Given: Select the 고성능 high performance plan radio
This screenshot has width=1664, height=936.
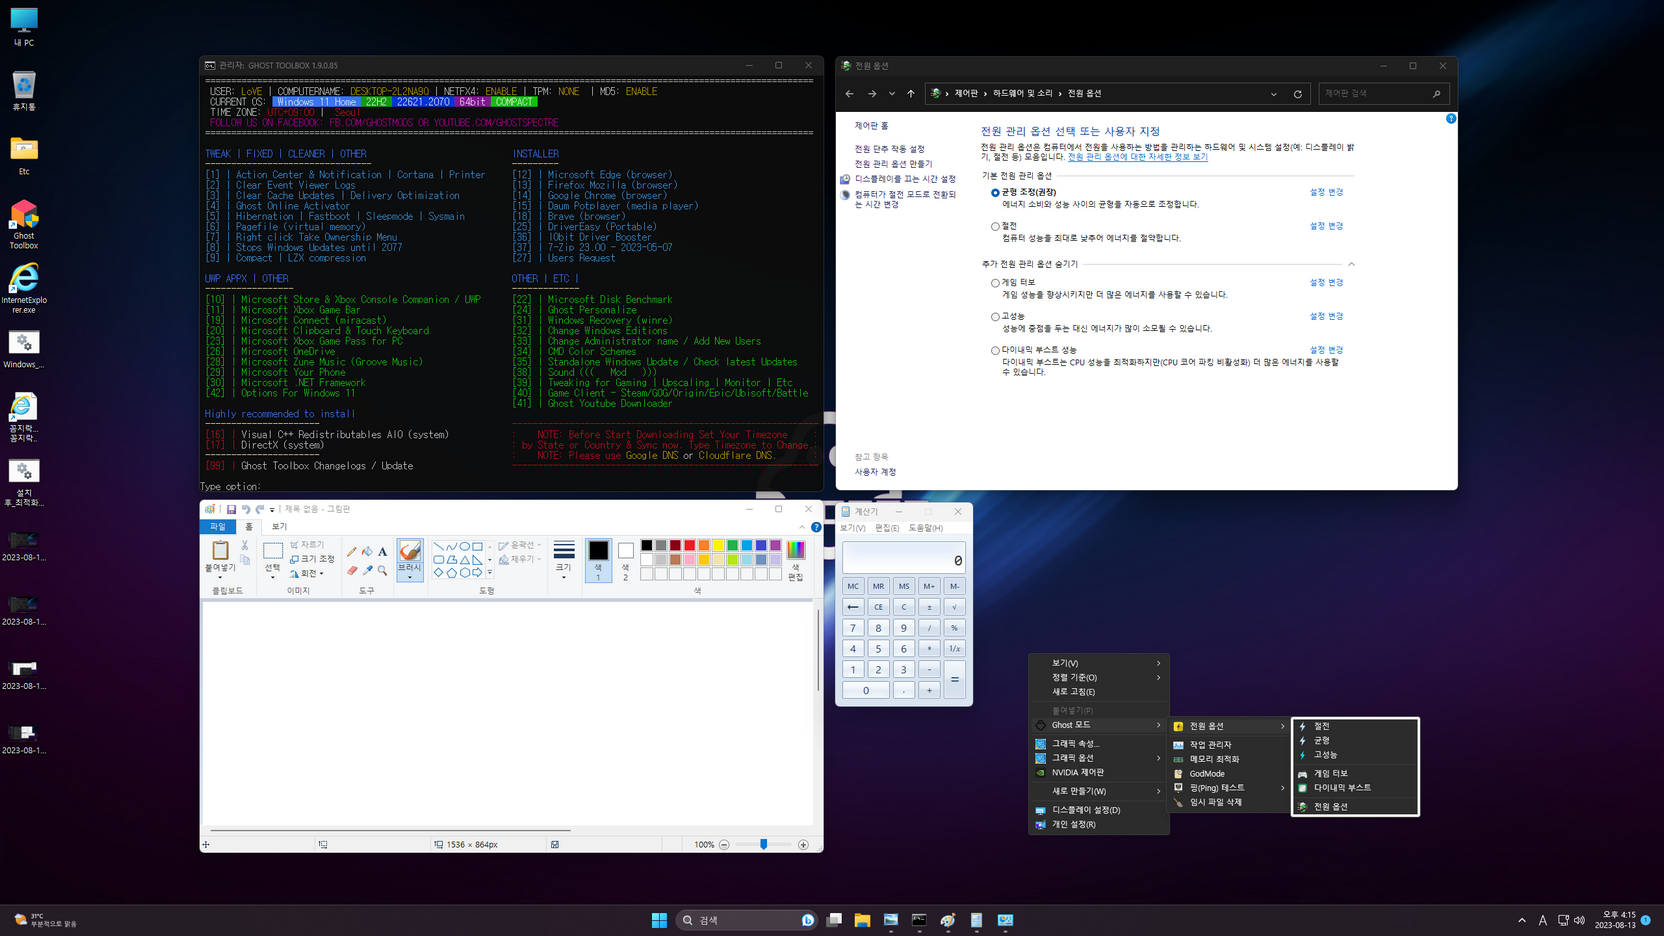Looking at the screenshot, I should pyautogui.click(x=995, y=317).
